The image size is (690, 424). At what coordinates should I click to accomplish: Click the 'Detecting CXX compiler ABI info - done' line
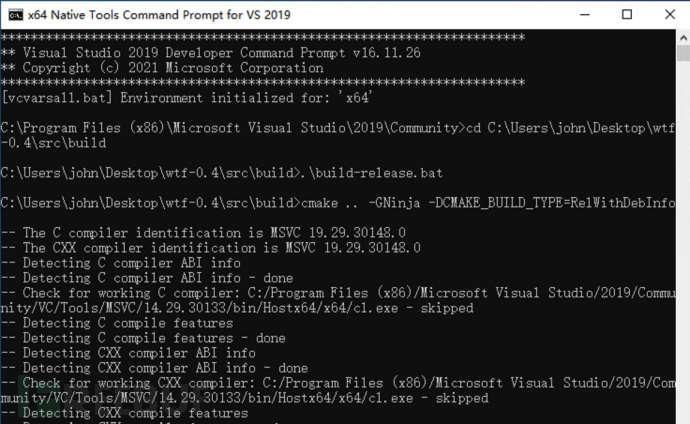point(155,367)
